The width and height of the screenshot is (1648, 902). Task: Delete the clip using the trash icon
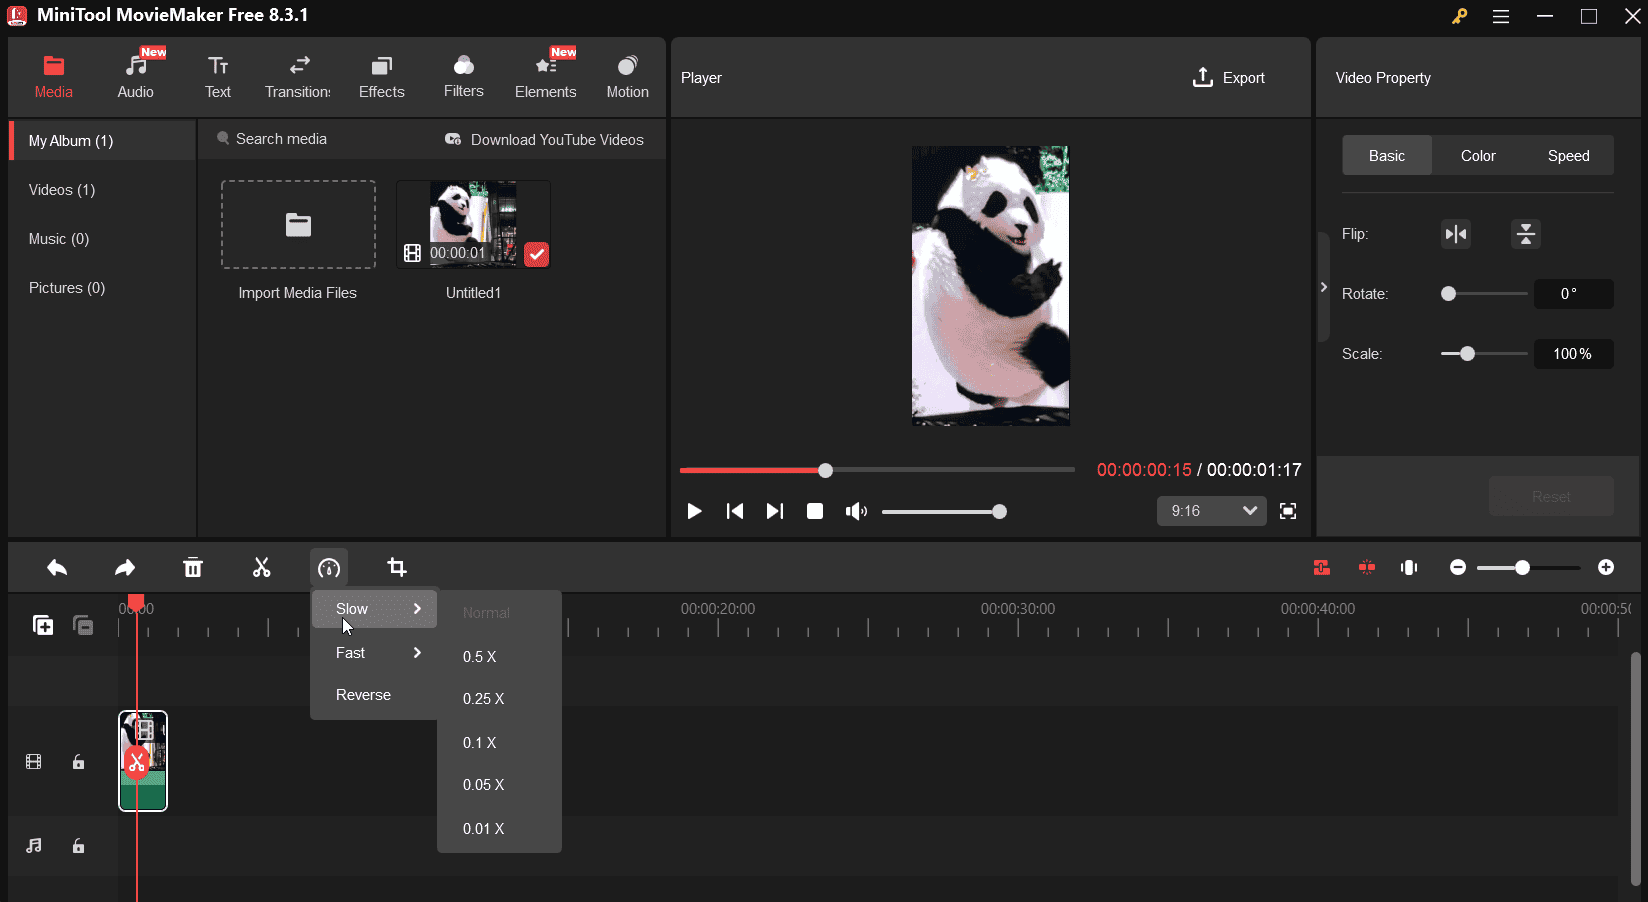(192, 567)
